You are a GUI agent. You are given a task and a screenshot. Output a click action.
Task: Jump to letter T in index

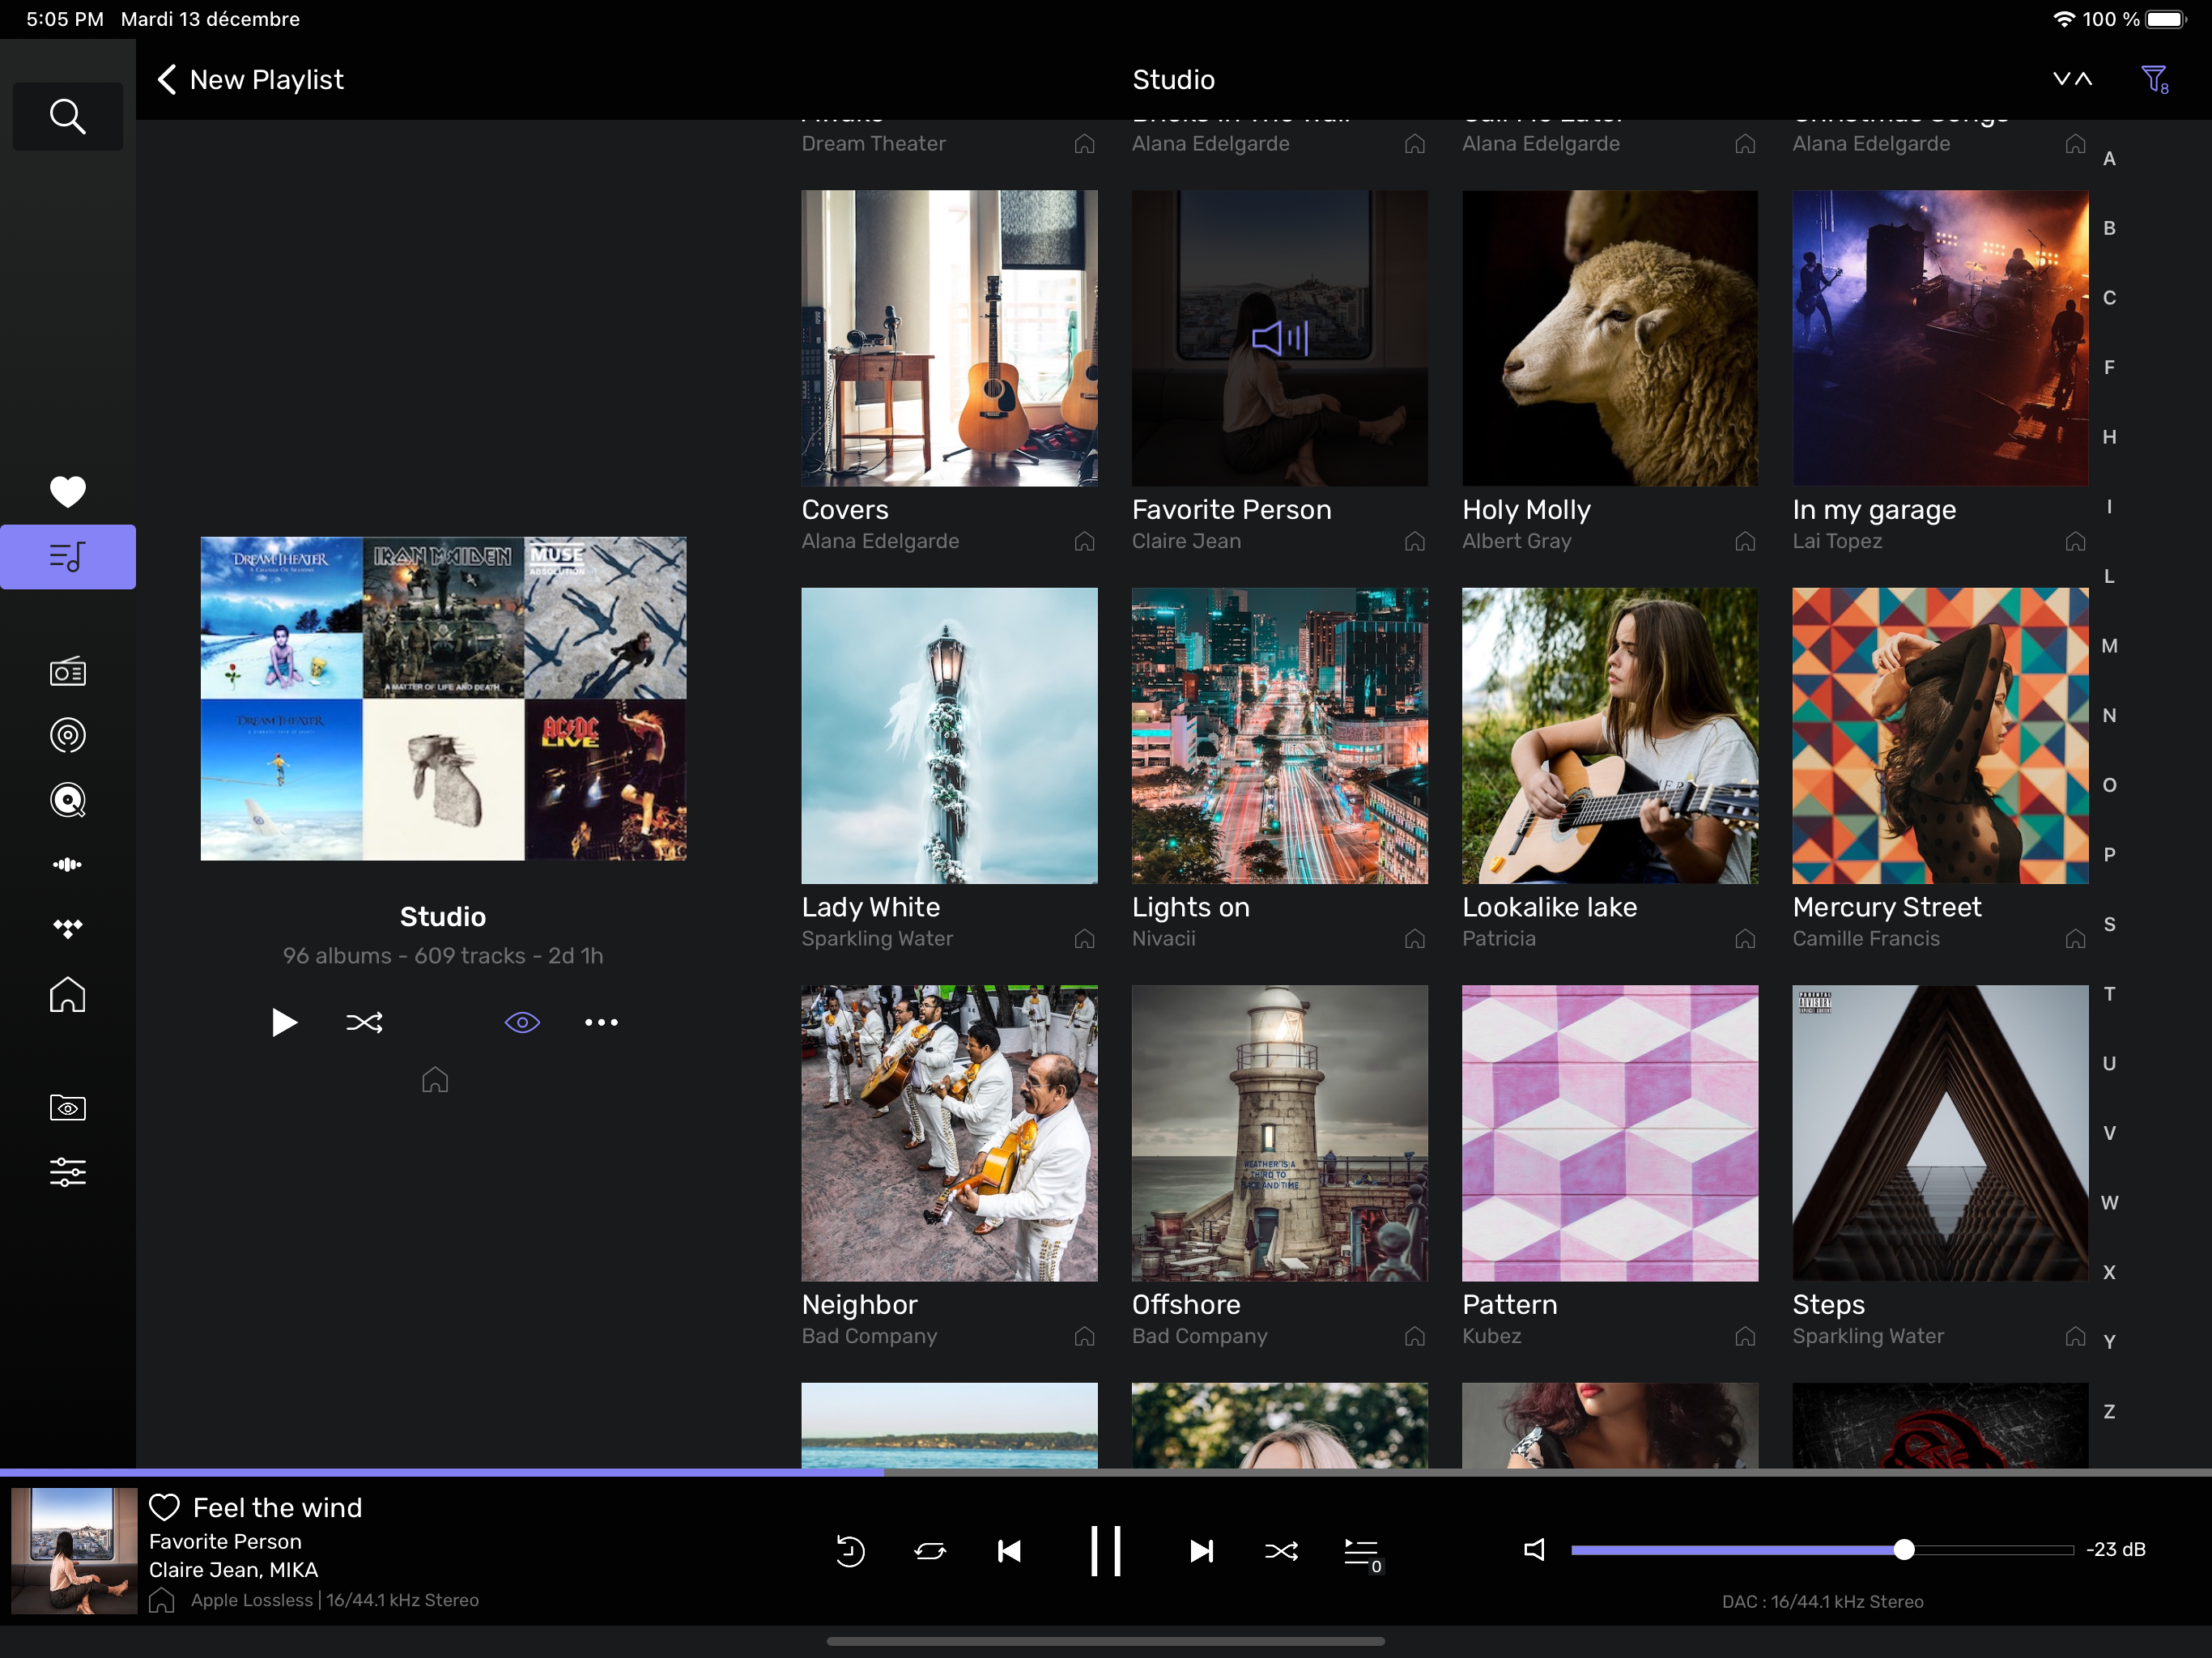click(x=2108, y=994)
